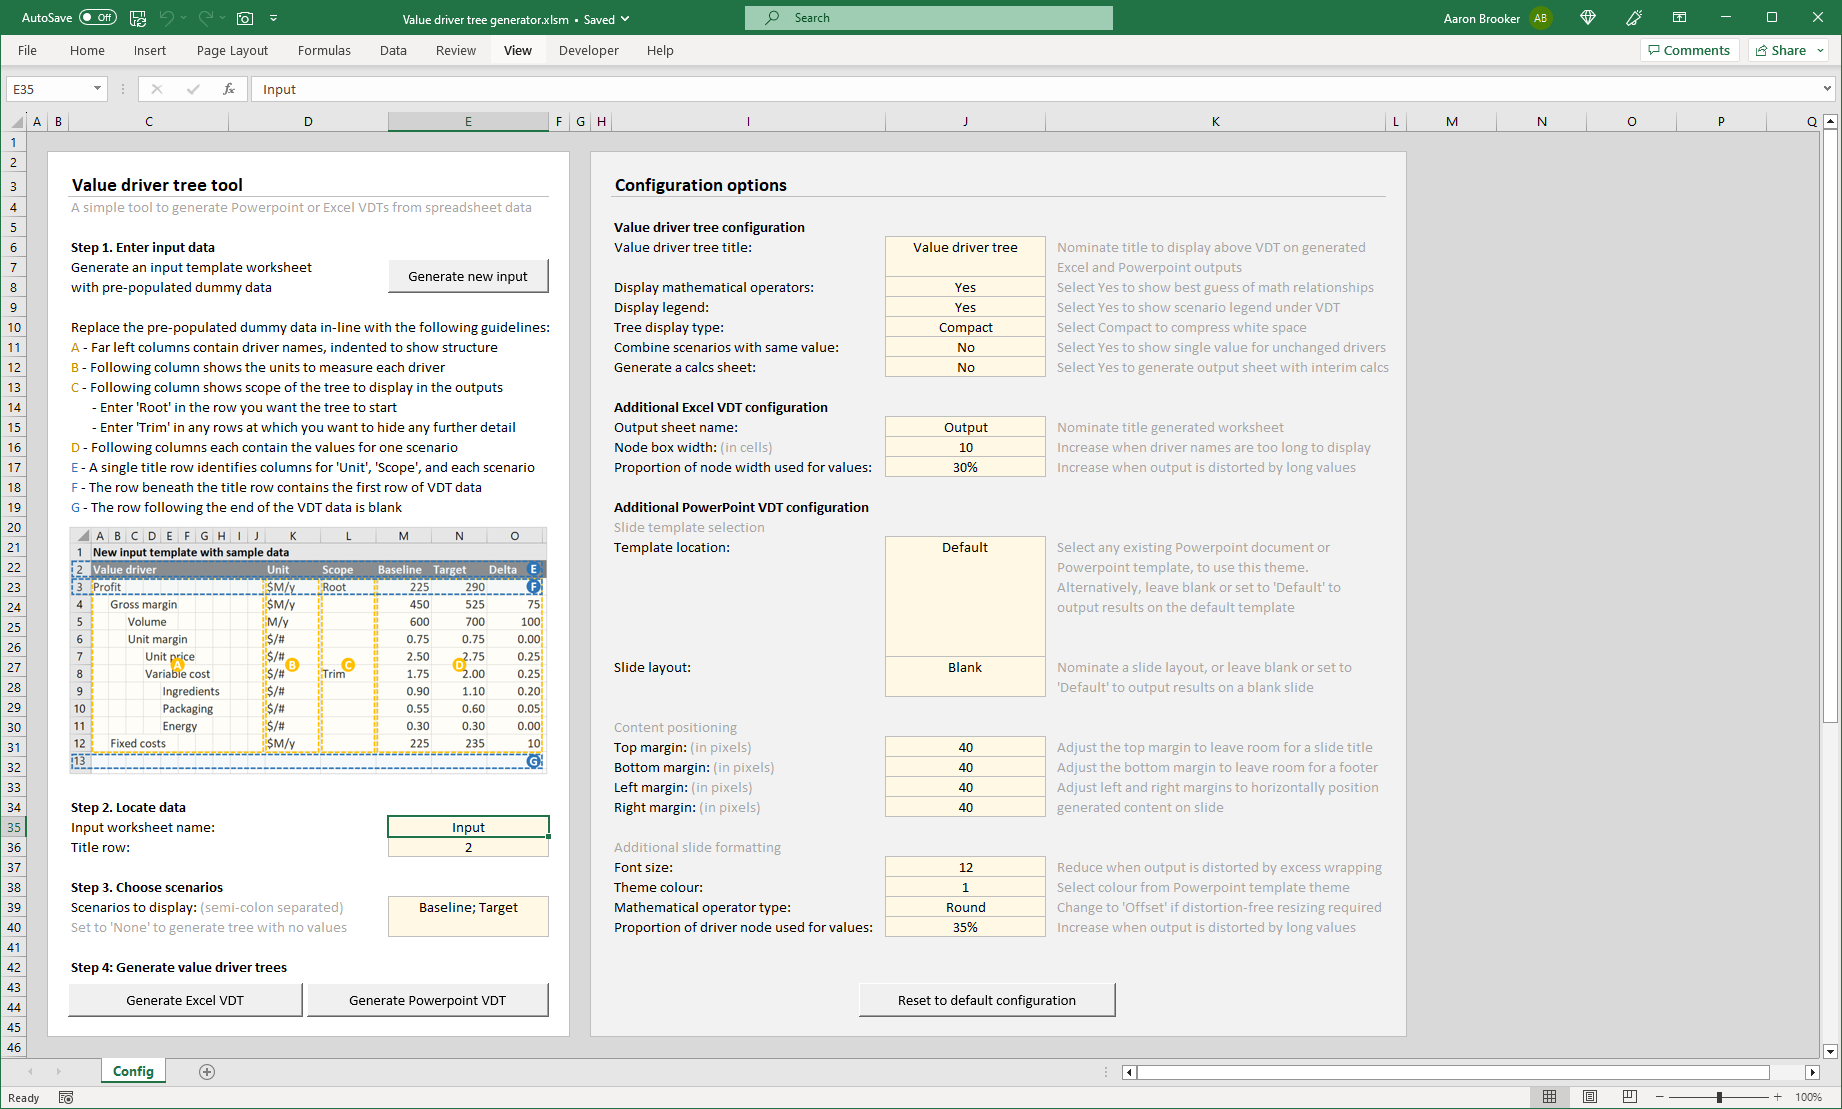Viewport: 1842px width, 1109px height.
Task: Click the New sheet plus icon
Action: (207, 1072)
